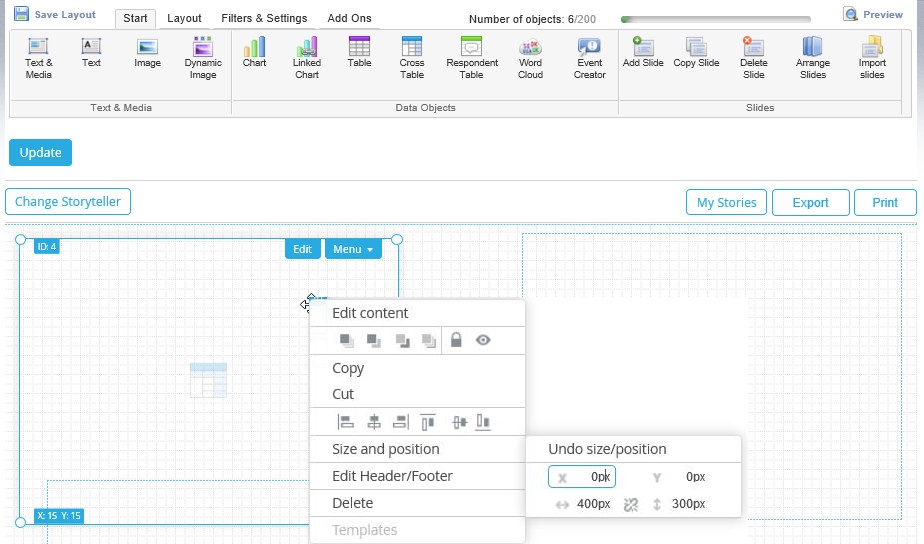This screenshot has height=544, width=924.
Task: Click the object count progress bar
Action: [x=715, y=19]
